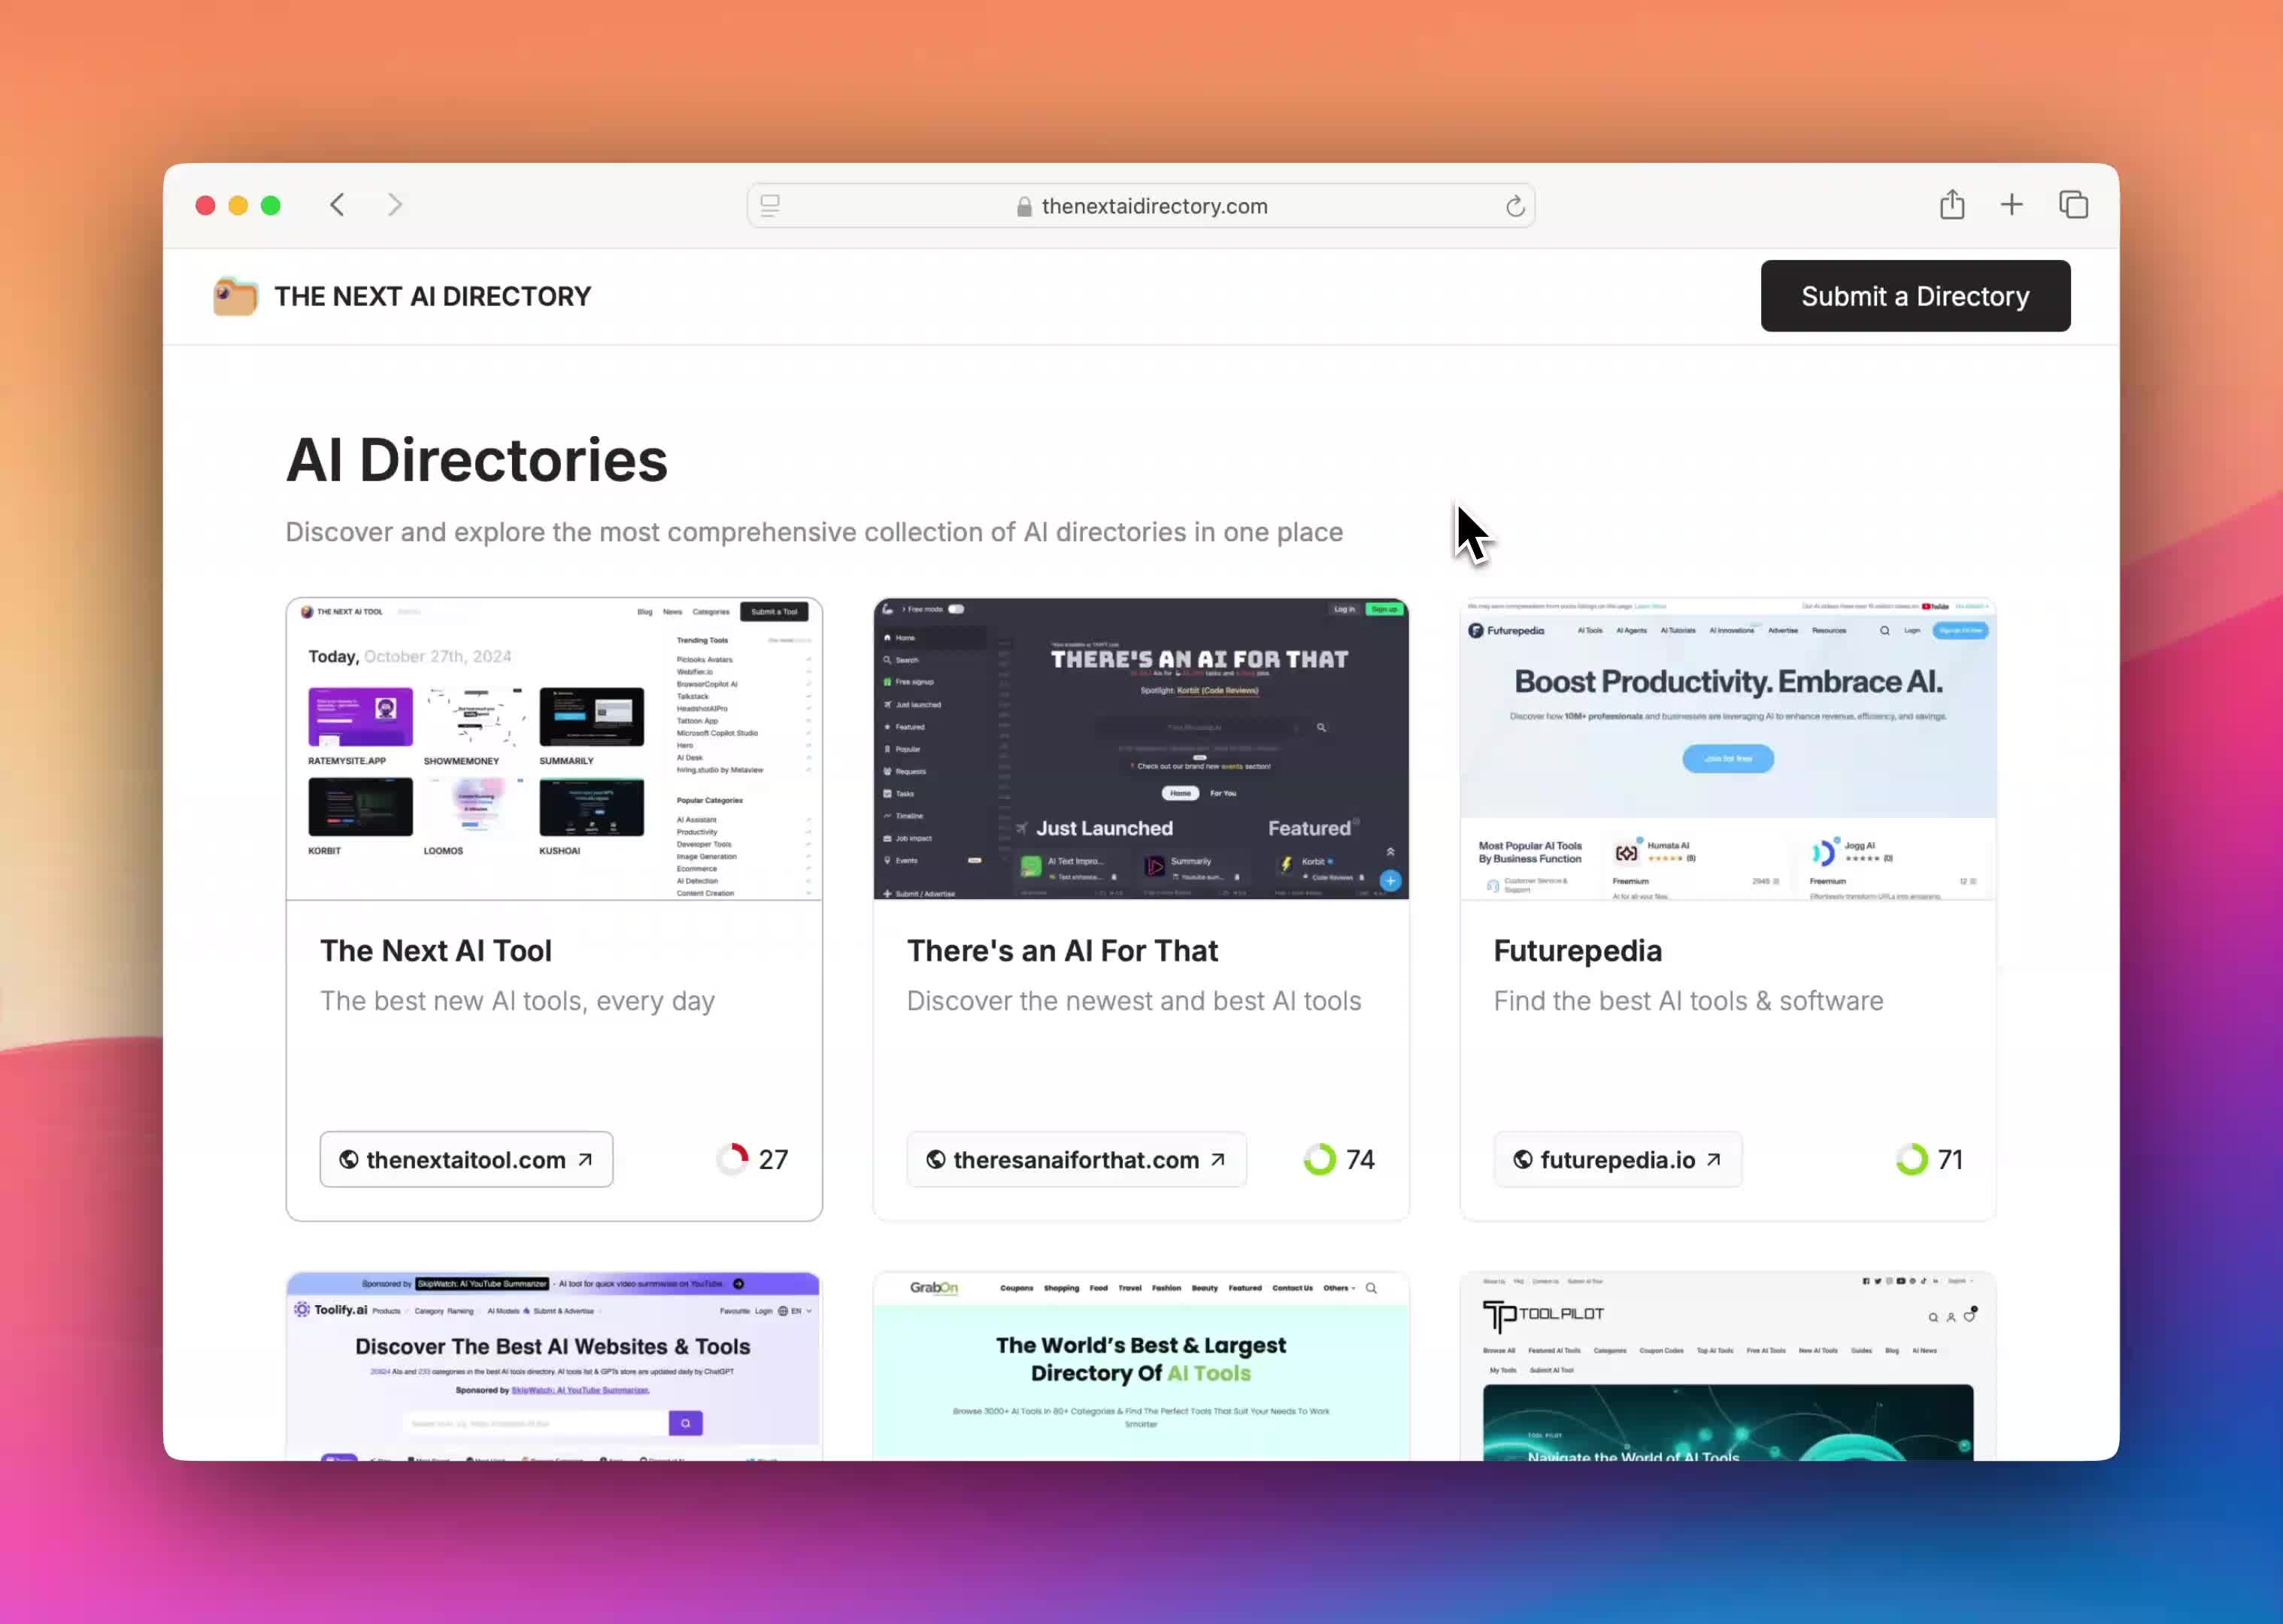Click the Submit a Directory button
Screen dimensions: 2283x1624
pos(1915,296)
